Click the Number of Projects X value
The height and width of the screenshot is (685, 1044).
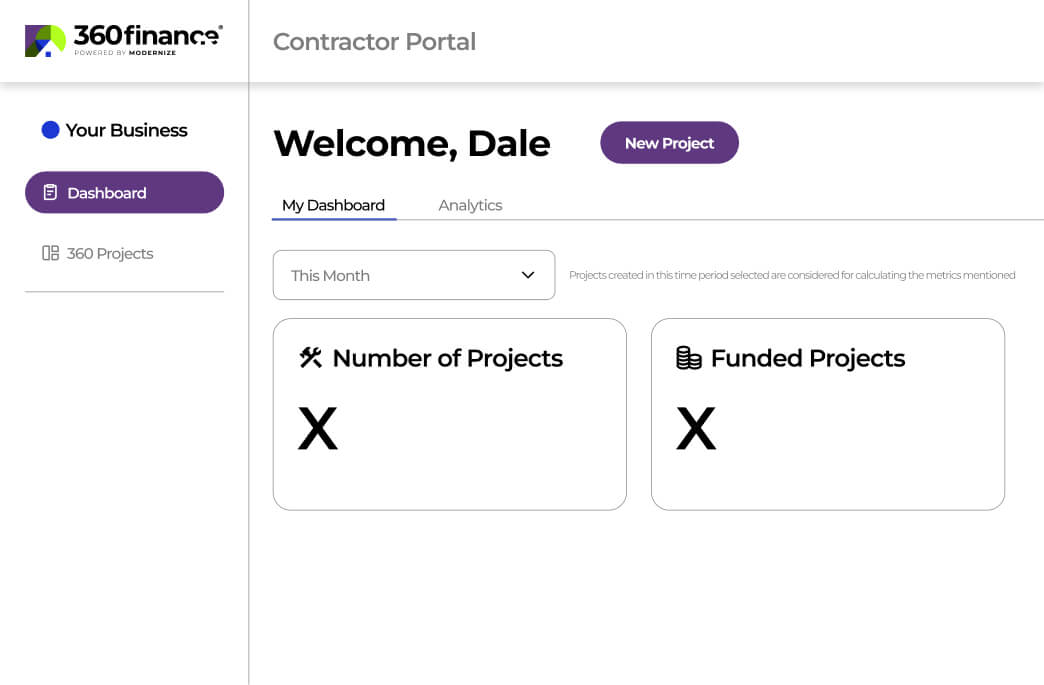(x=318, y=429)
